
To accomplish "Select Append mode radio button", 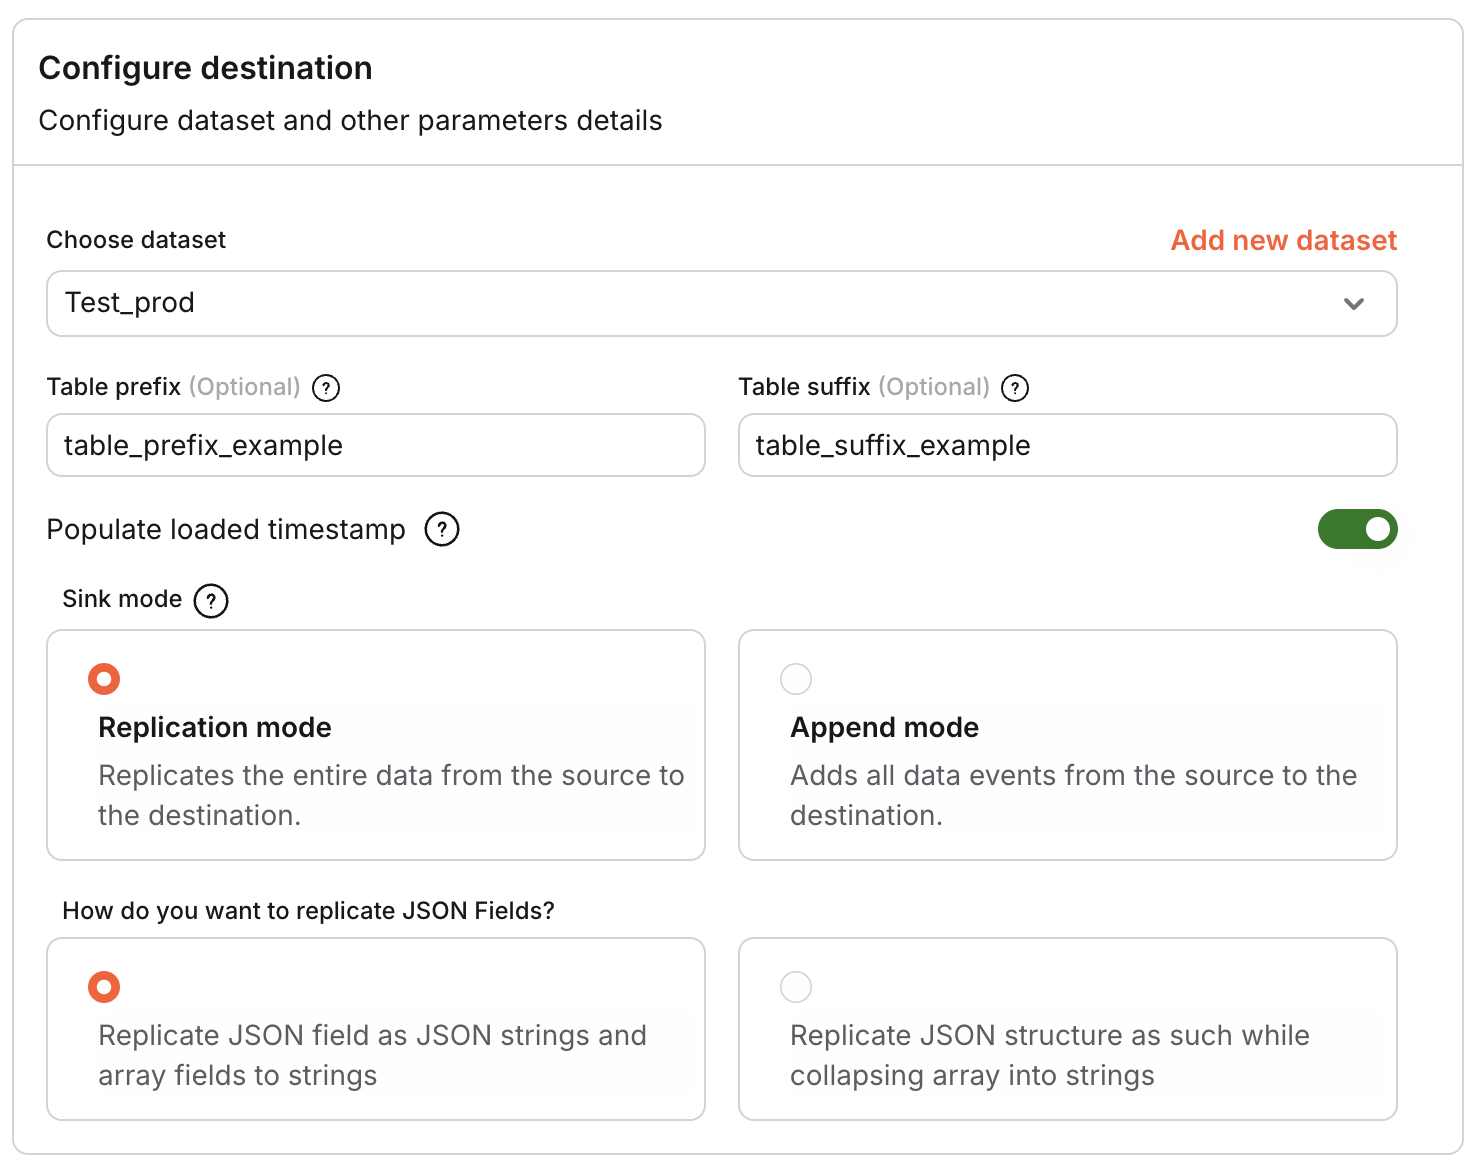I will [796, 679].
